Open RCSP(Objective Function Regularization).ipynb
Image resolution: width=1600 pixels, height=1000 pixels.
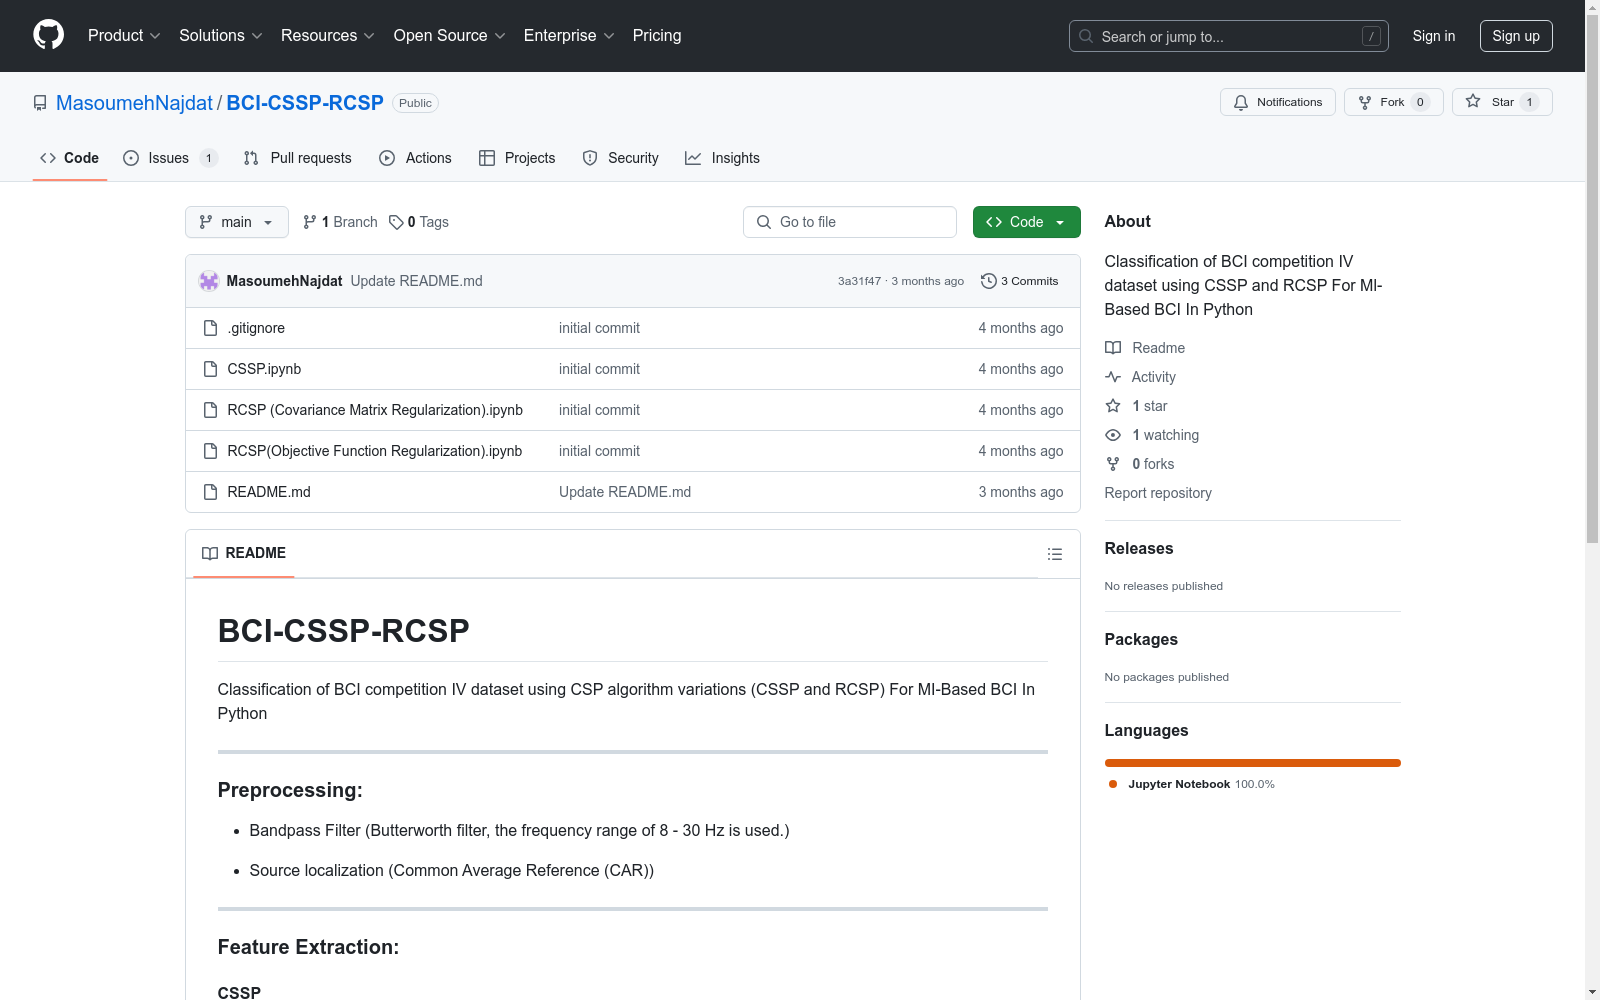click(375, 451)
